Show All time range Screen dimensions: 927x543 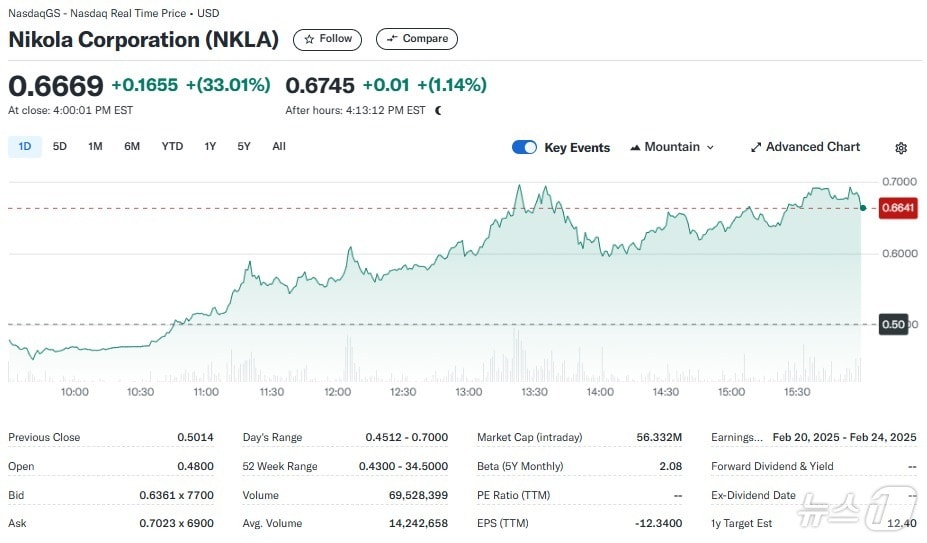pyautogui.click(x=279, y=147)
